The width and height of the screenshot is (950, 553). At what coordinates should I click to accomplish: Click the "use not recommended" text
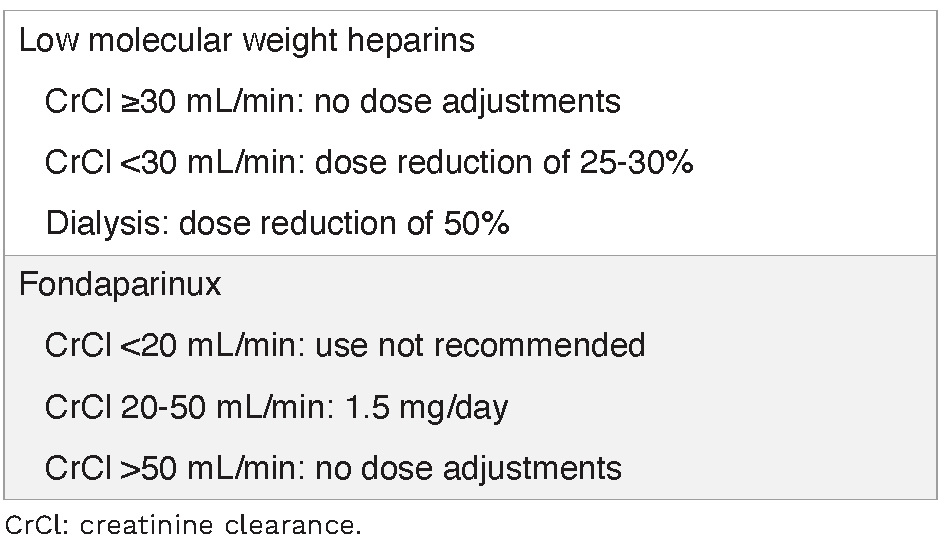(480, 346)
